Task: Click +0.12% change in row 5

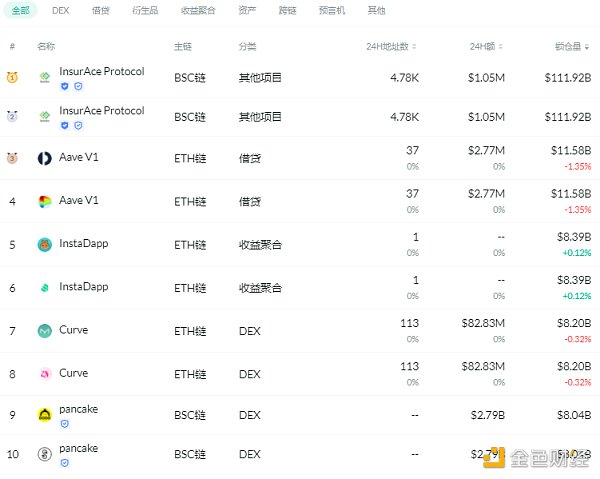Action: (x=577, y=253)
